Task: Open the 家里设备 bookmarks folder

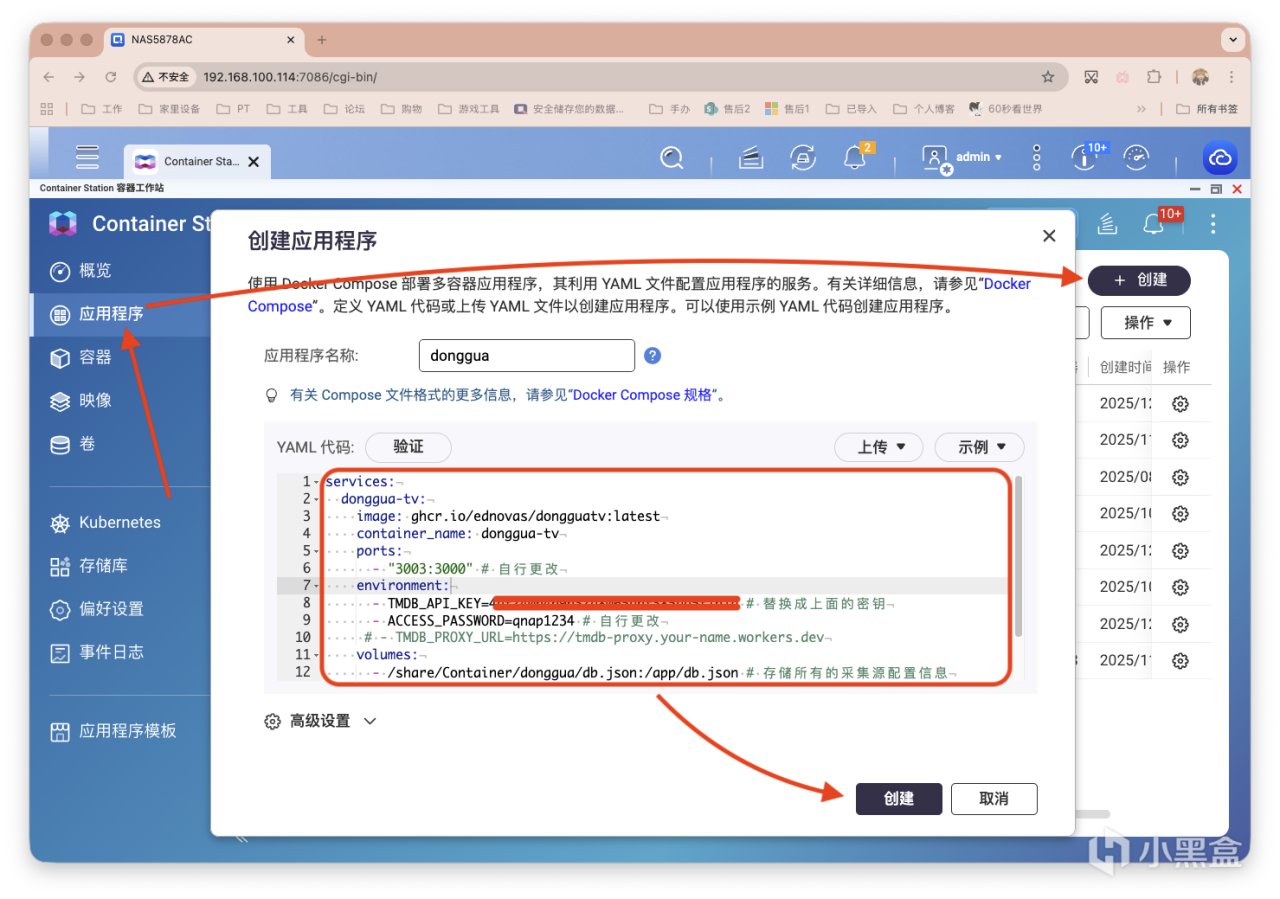Action: (169, 109)
